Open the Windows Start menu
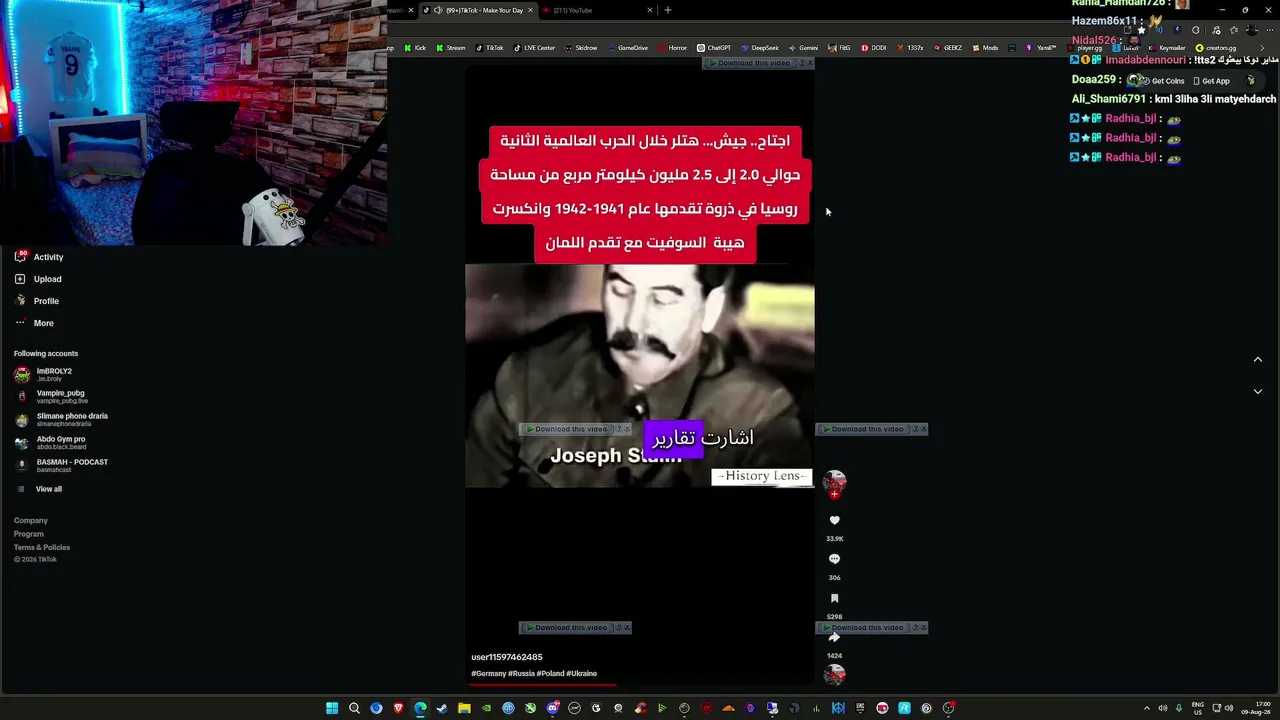1280x720 pixels. click(332, 708)
